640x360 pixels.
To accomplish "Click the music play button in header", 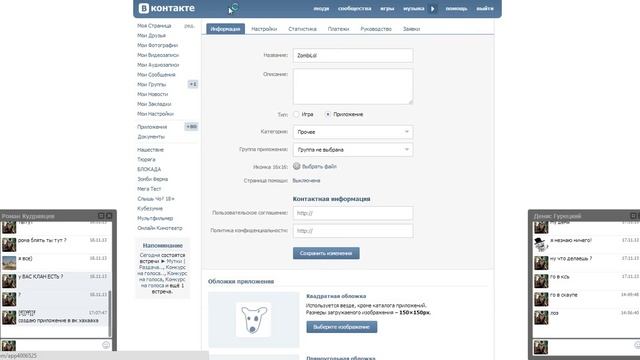I will (x=433, y=9).
